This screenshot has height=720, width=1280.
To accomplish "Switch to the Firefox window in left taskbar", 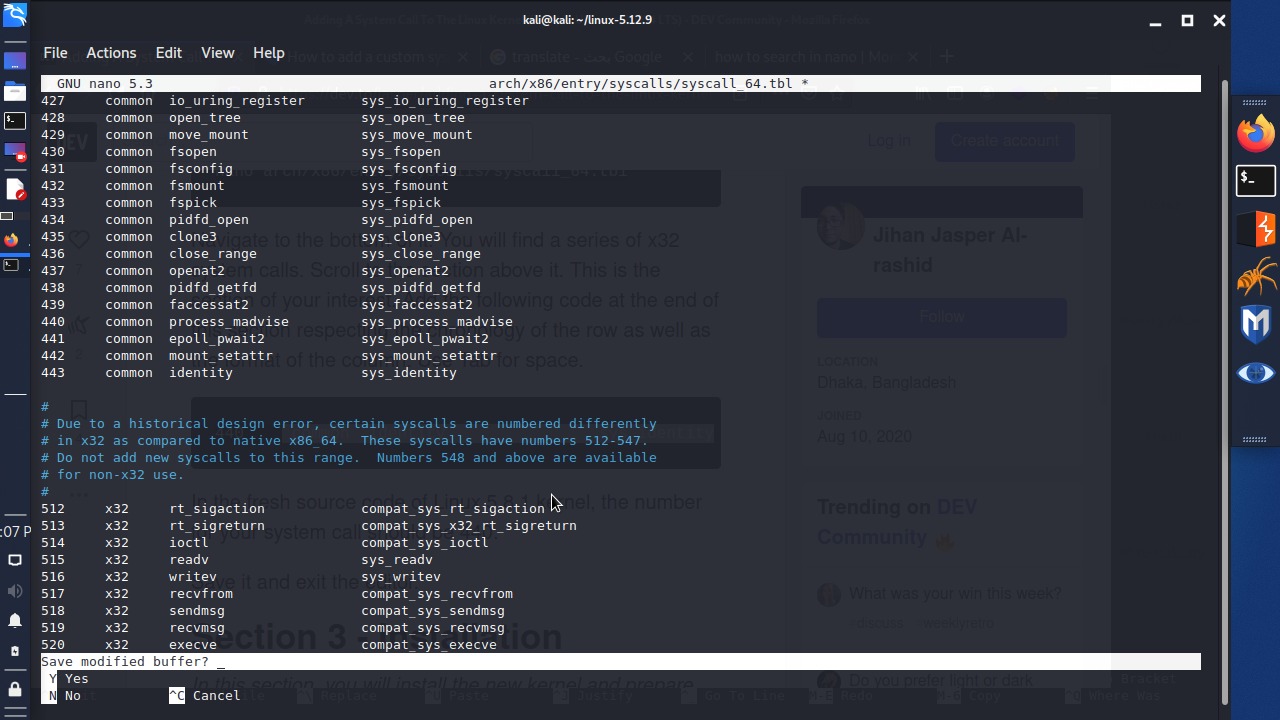I will [x=11, y=240].
